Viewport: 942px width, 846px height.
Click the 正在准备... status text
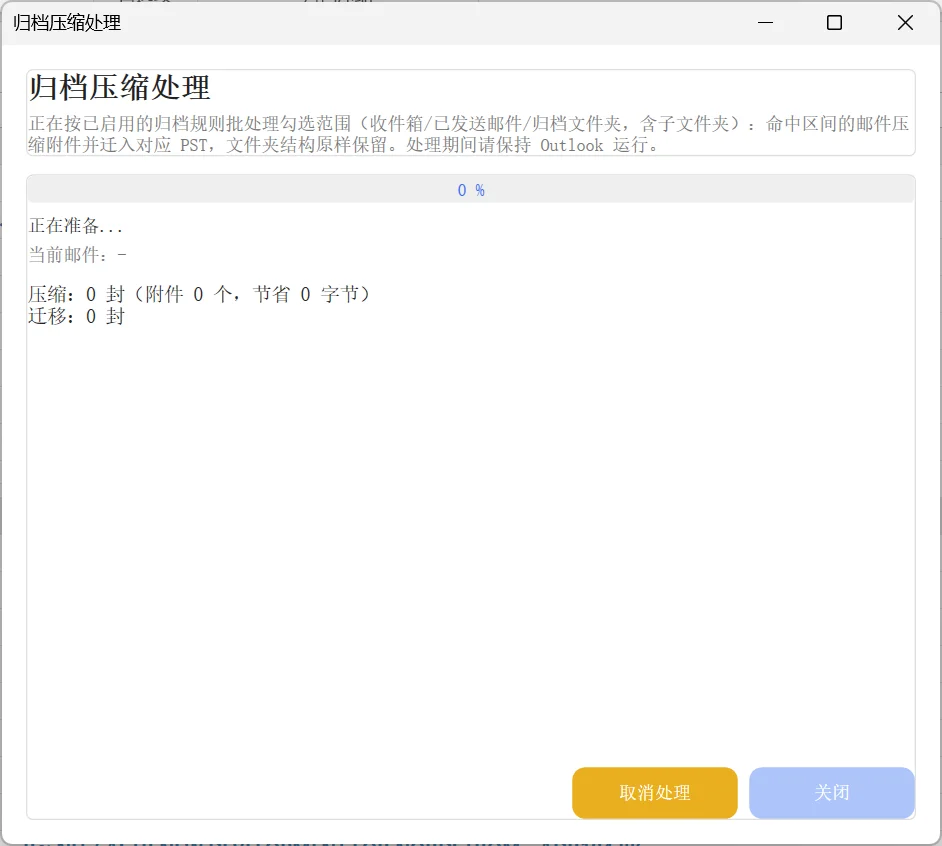pos(76,226)
